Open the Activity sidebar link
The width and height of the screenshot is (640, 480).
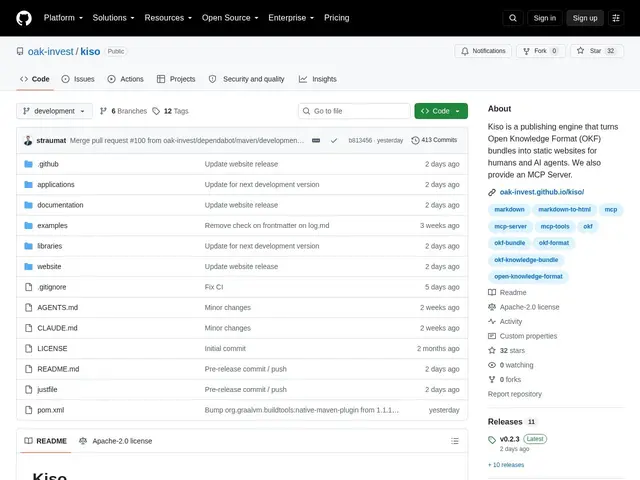(505, 322)
